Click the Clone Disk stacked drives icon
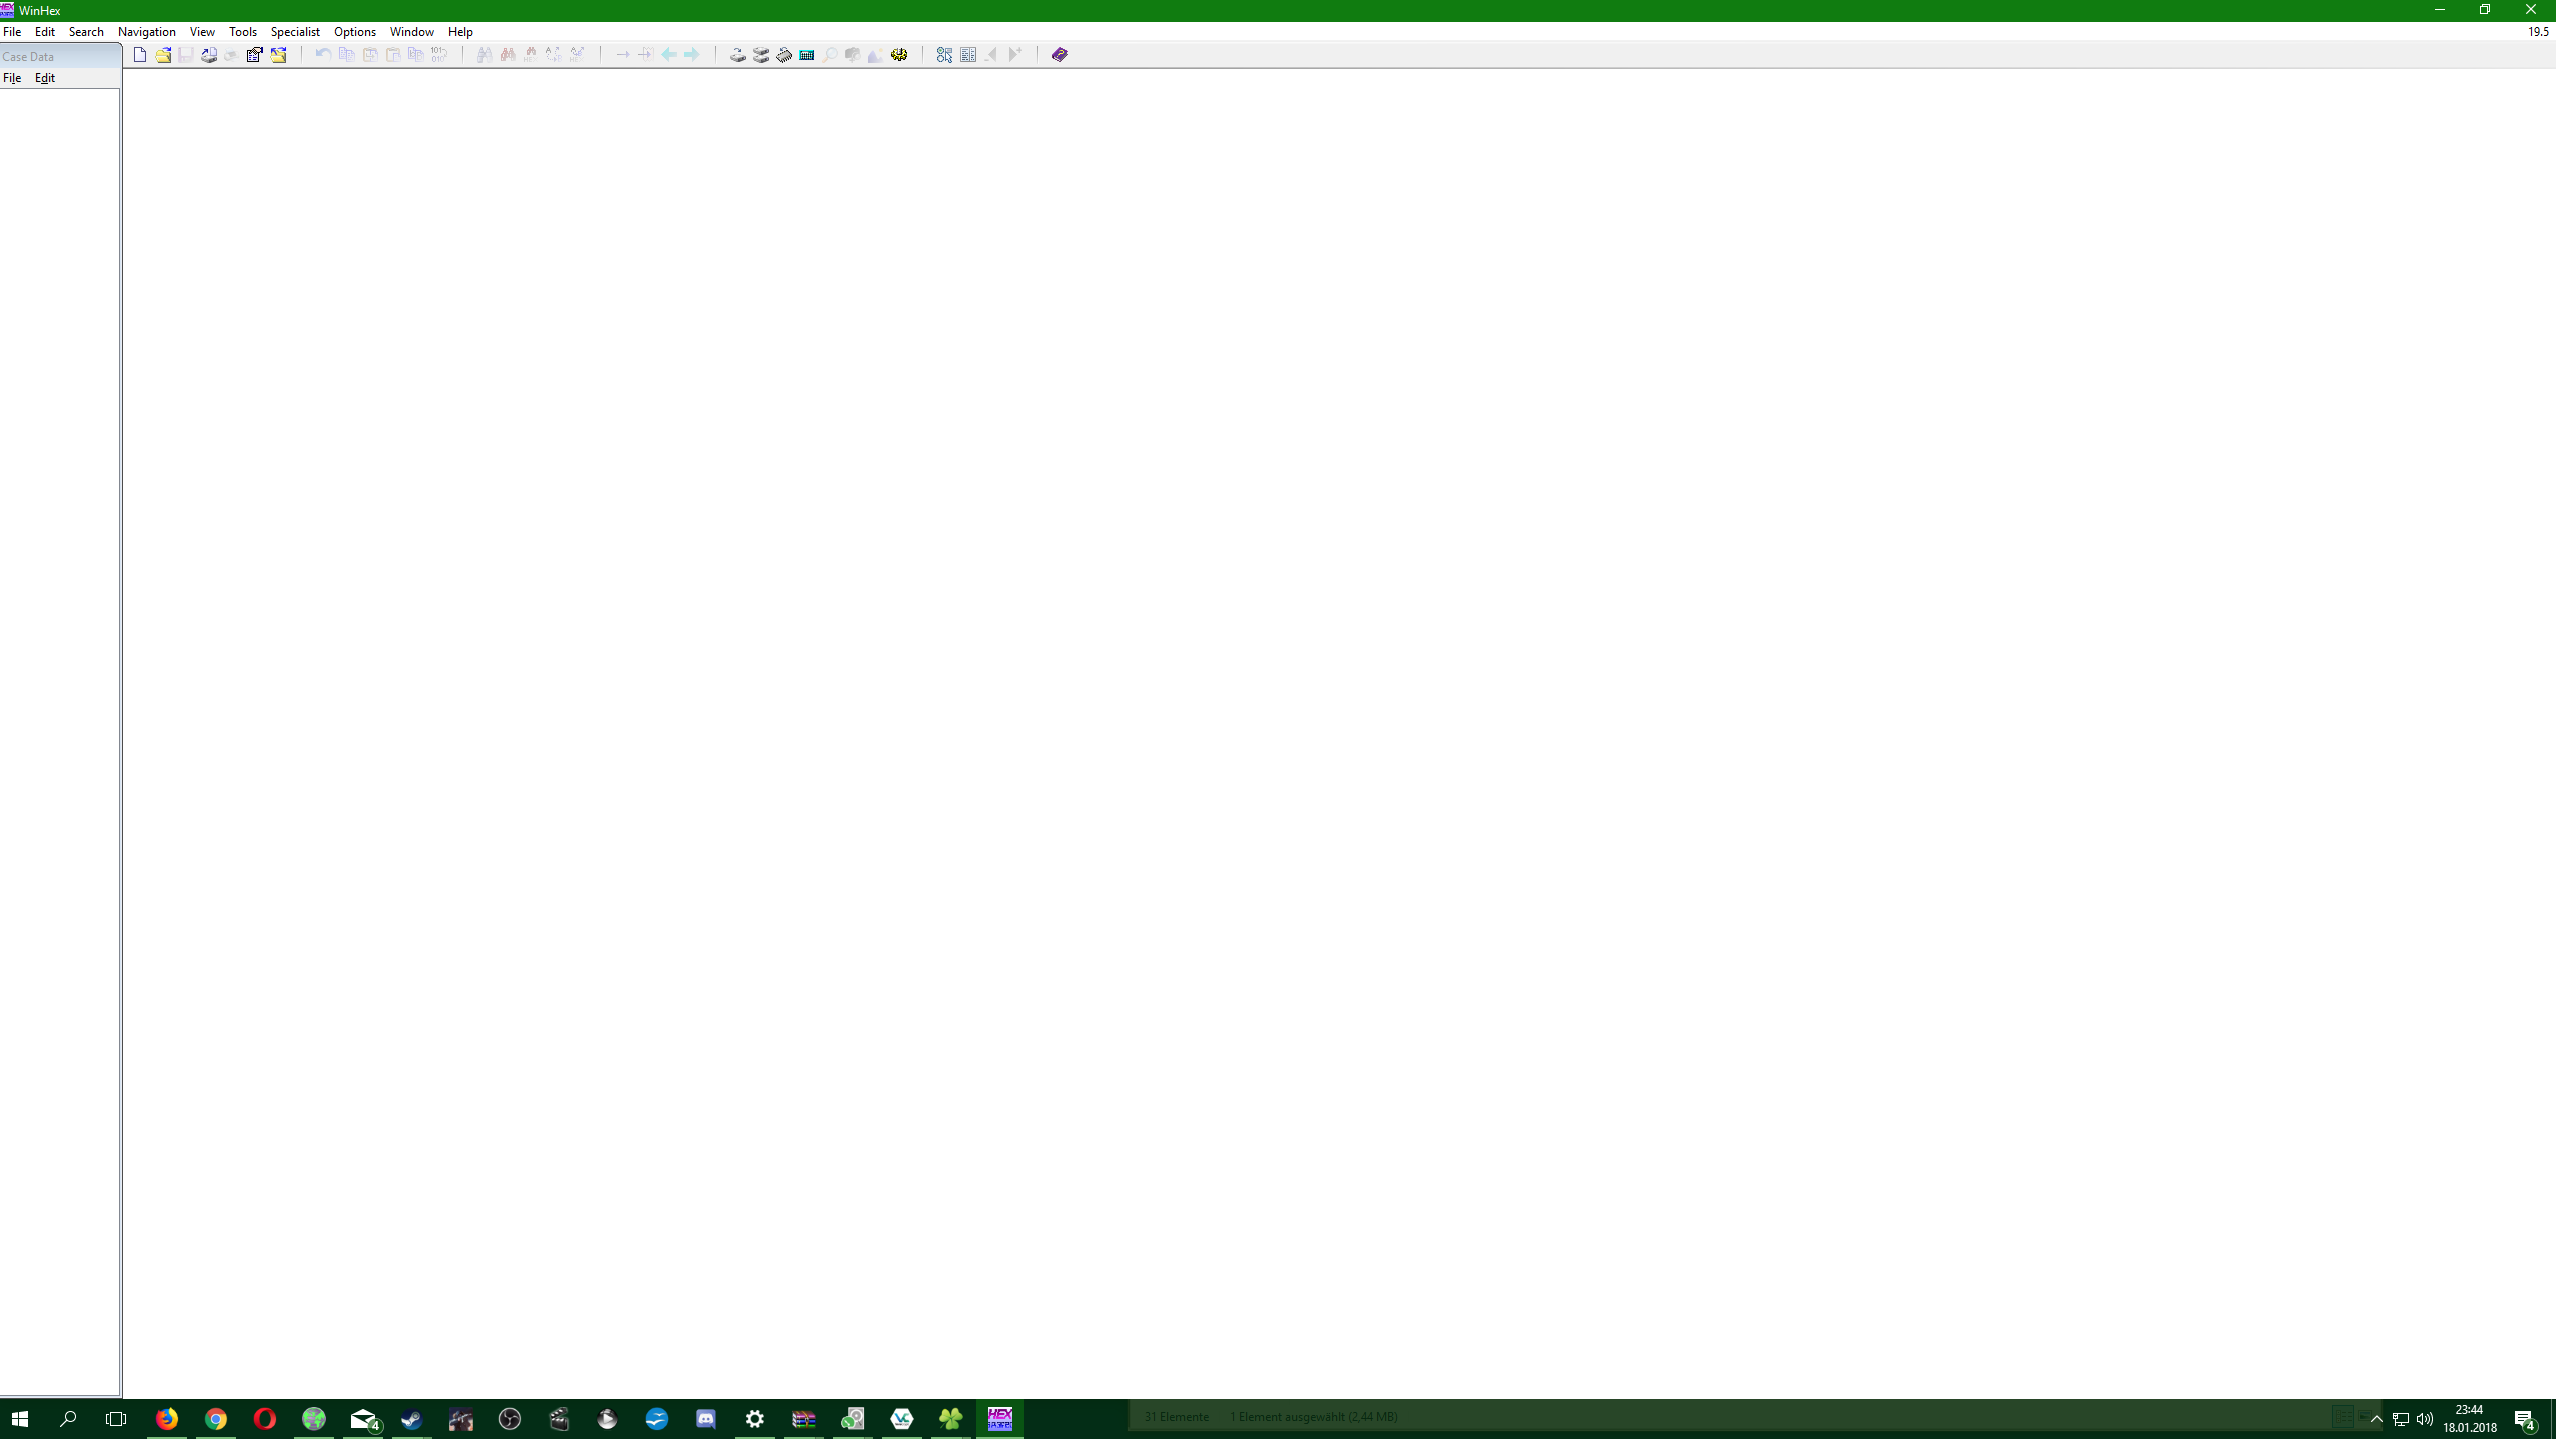Viewport: 2556px width, 1439px height. pyautogui.click(x=761, y=55)
